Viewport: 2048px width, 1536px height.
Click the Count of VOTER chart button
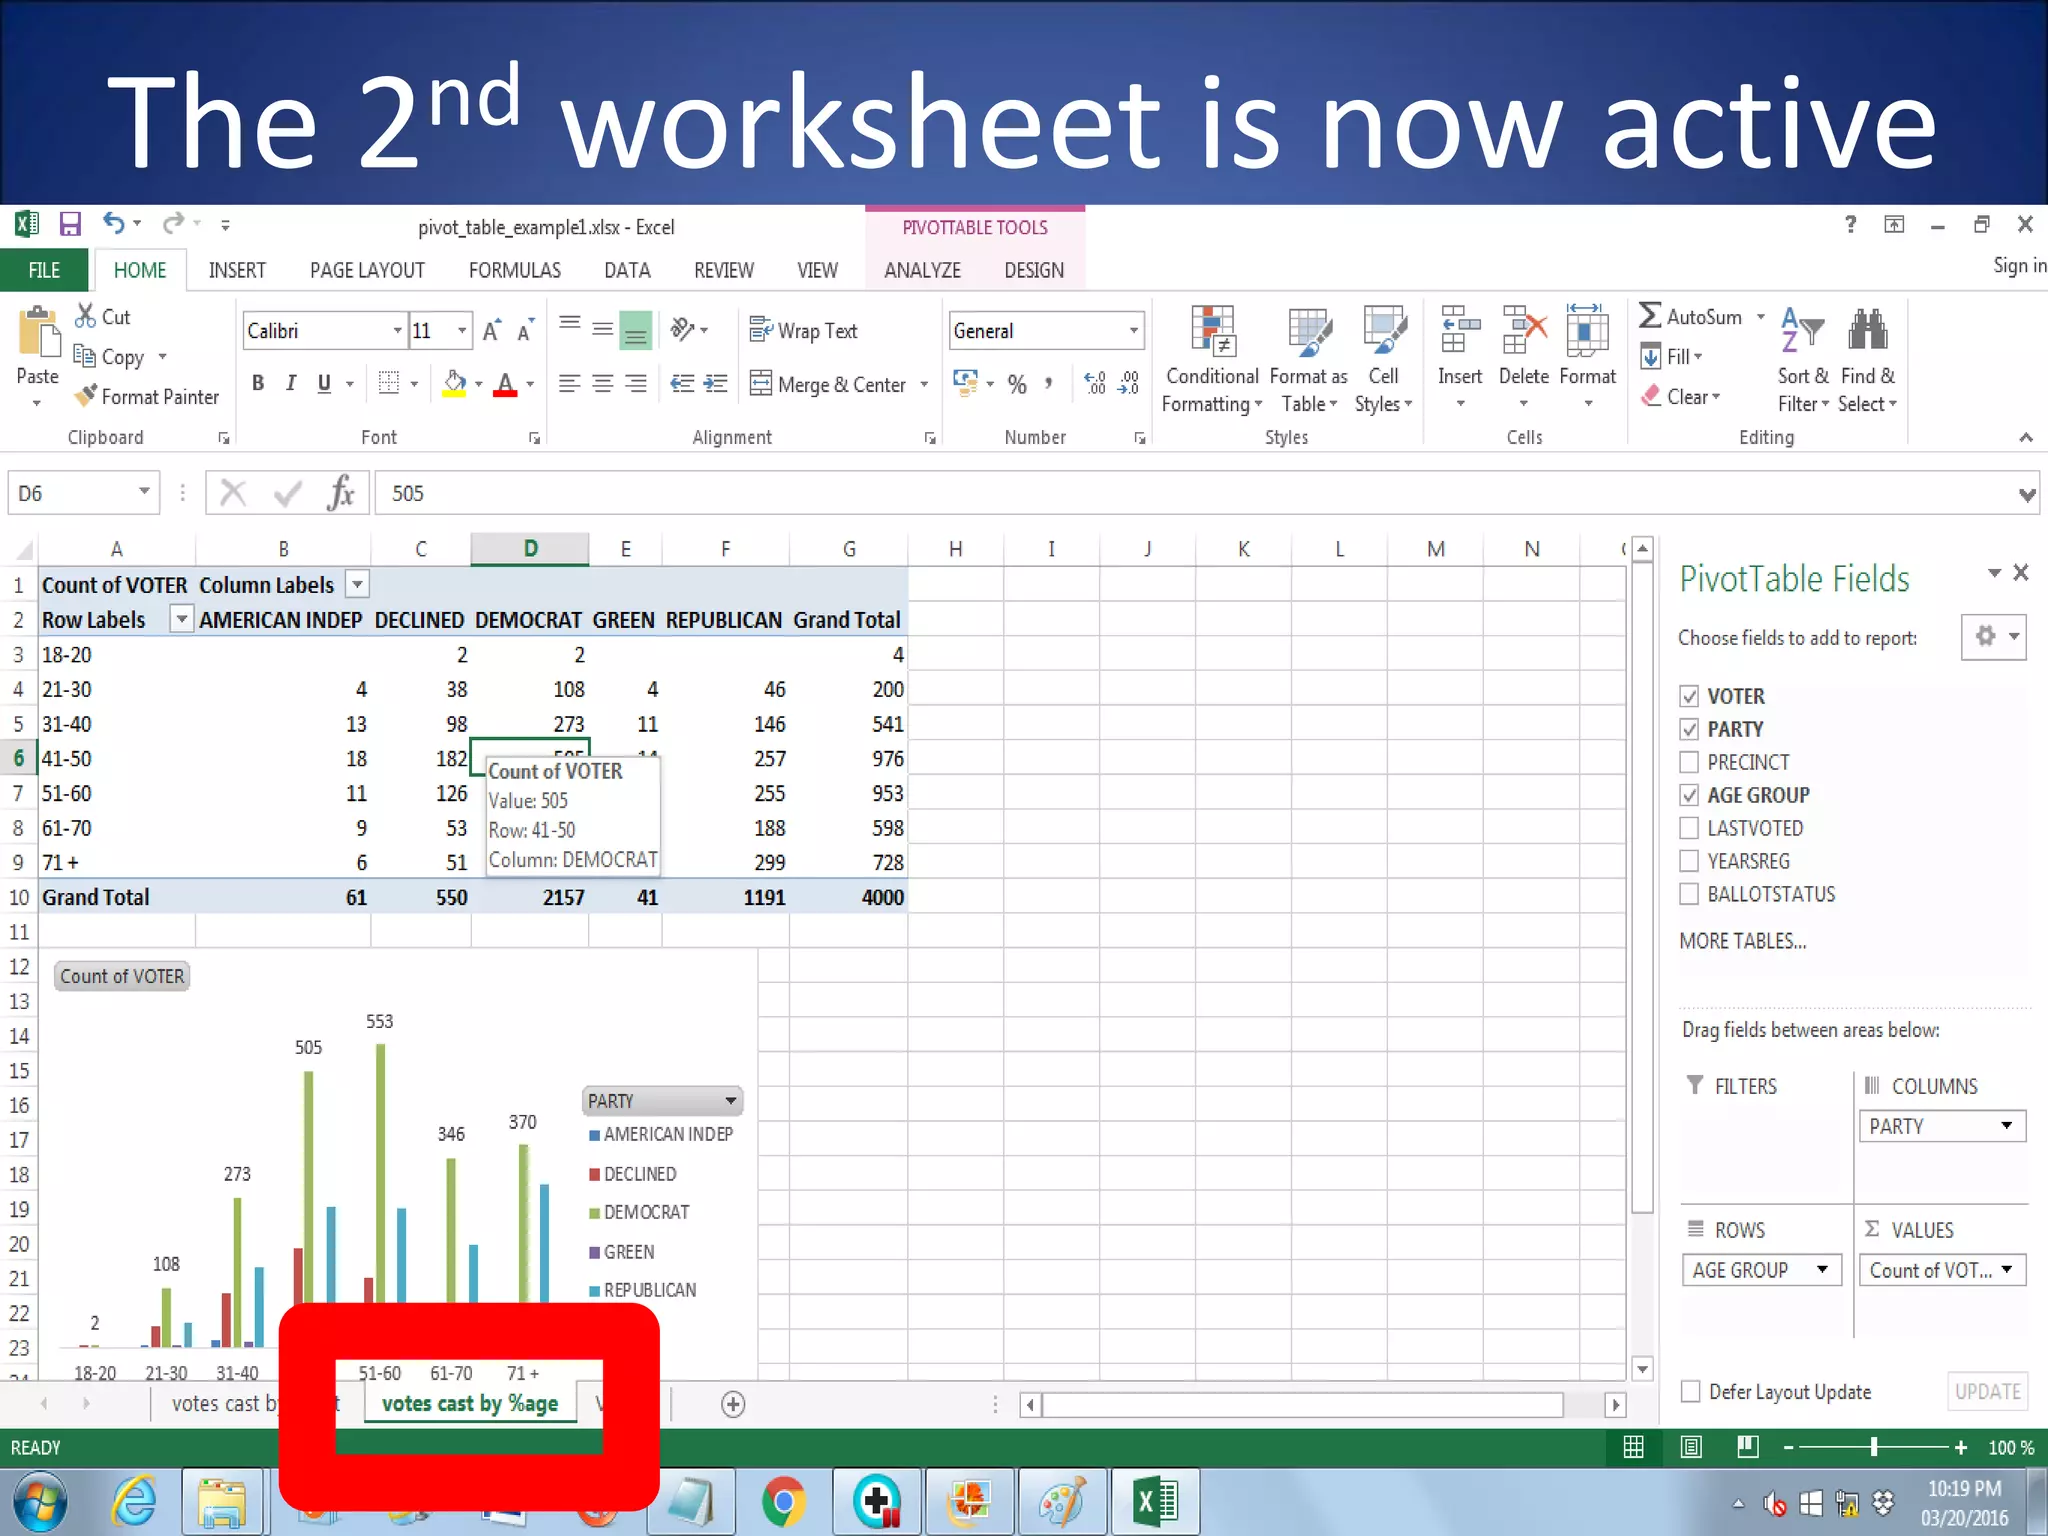tap(122, 976)
